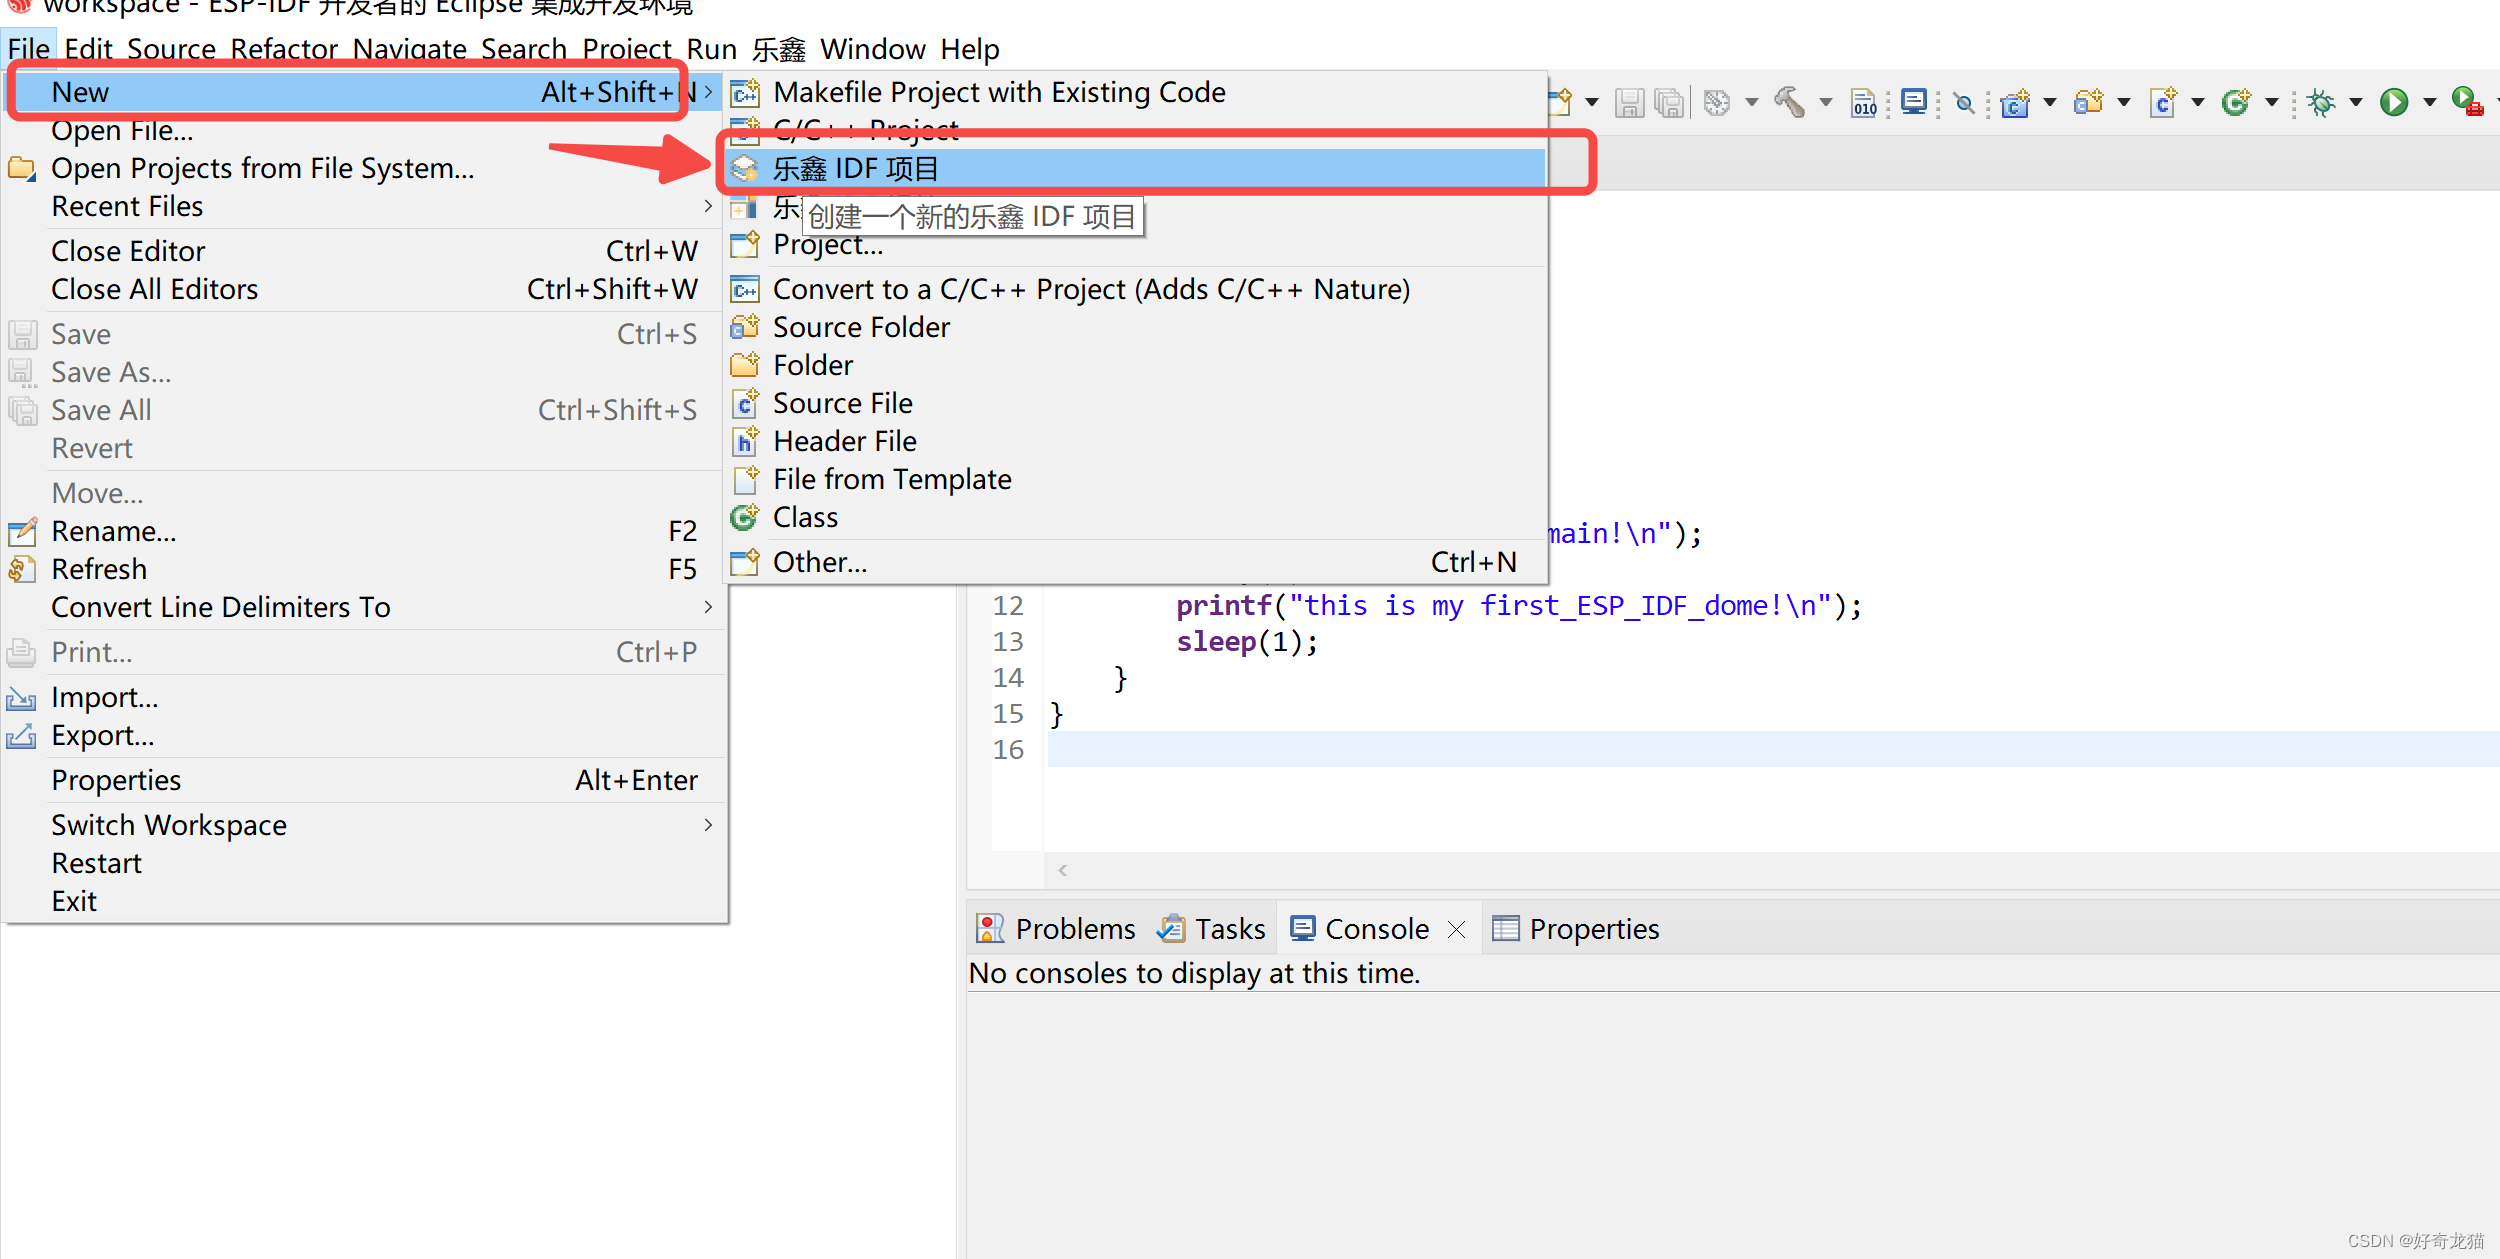Click the Source Folder icon in submenu
The width and height of the screenshot is (2500, 1259).
pyautogui.click(x=745, y=327)
